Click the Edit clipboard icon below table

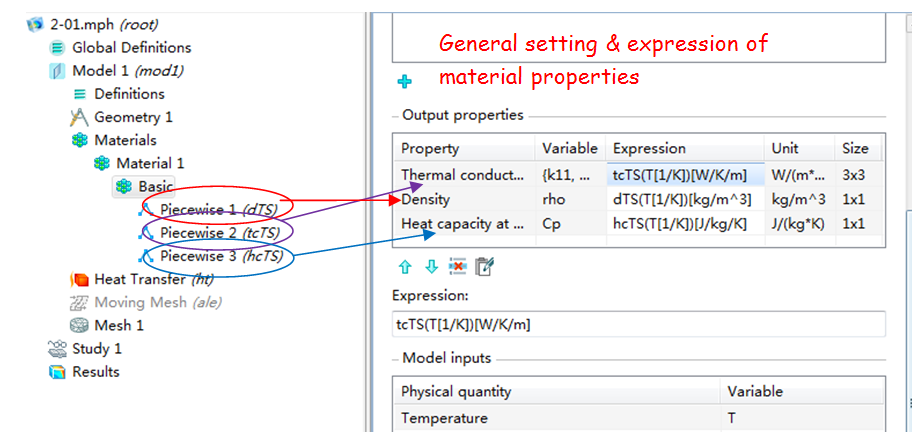coord(485,267)
